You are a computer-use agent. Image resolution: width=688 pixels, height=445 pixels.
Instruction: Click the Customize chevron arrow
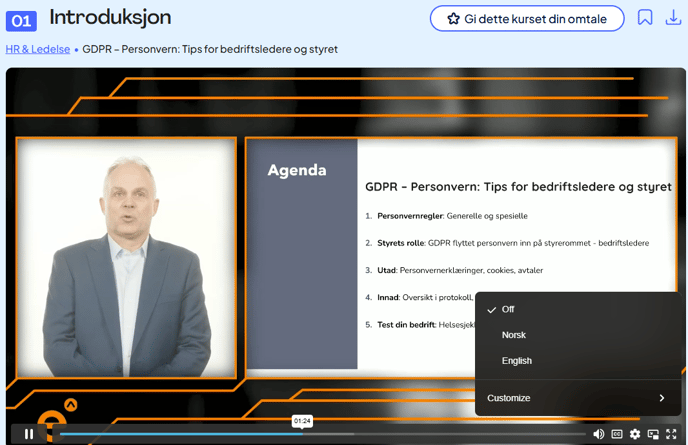[x=662, y=398]
